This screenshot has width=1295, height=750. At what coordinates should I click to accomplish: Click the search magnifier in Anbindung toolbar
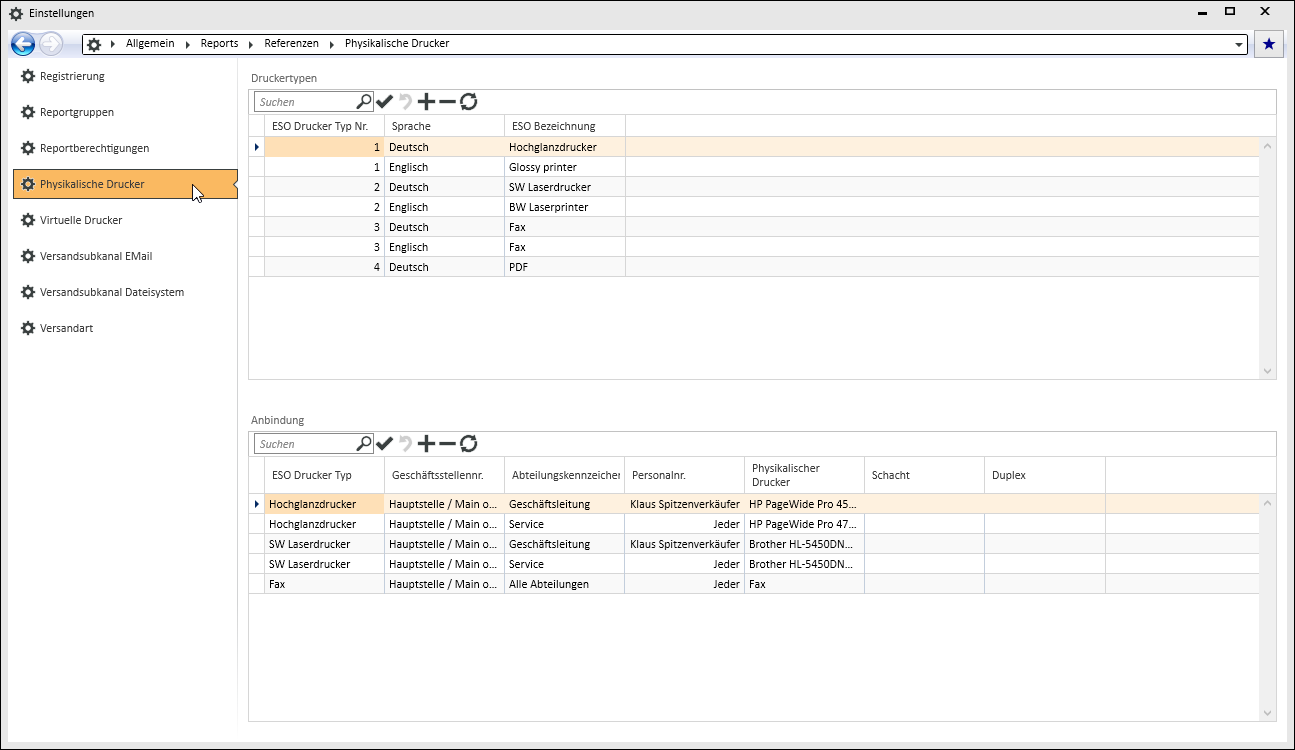[x=364, y=443]
